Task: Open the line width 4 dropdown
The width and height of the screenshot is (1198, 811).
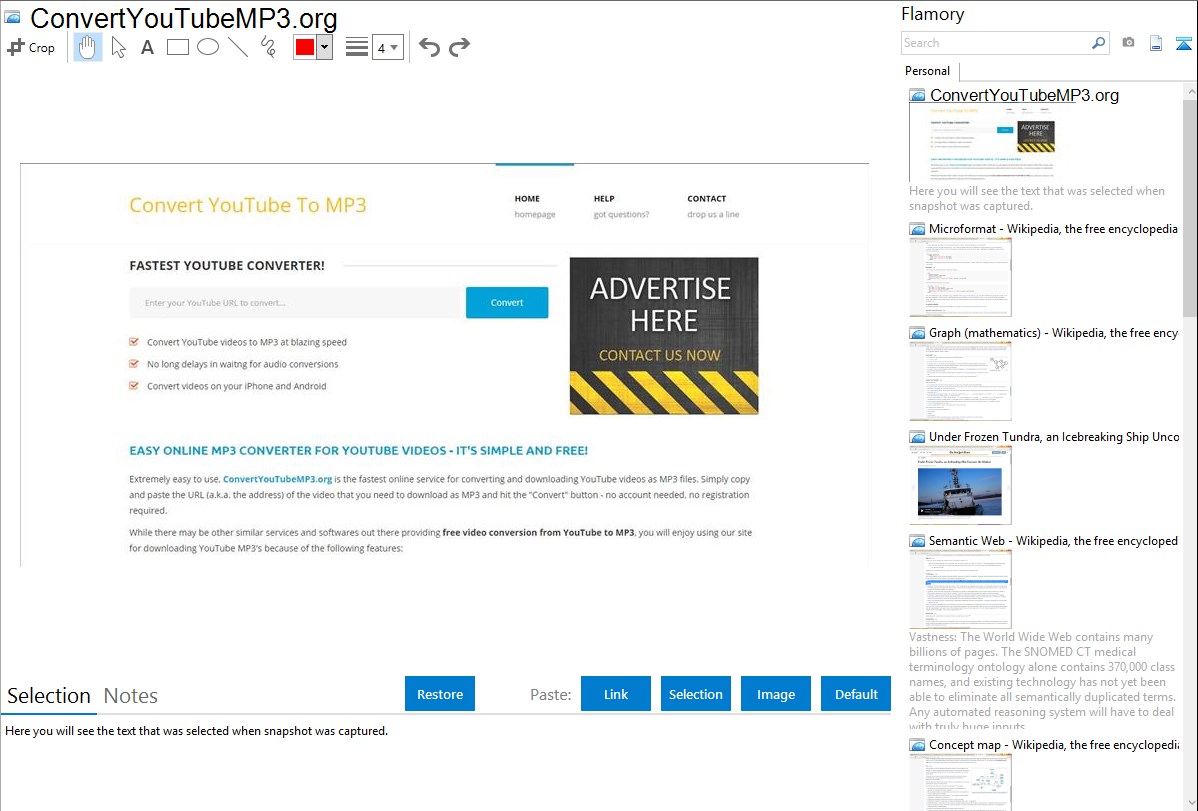Action: [388, 47]
